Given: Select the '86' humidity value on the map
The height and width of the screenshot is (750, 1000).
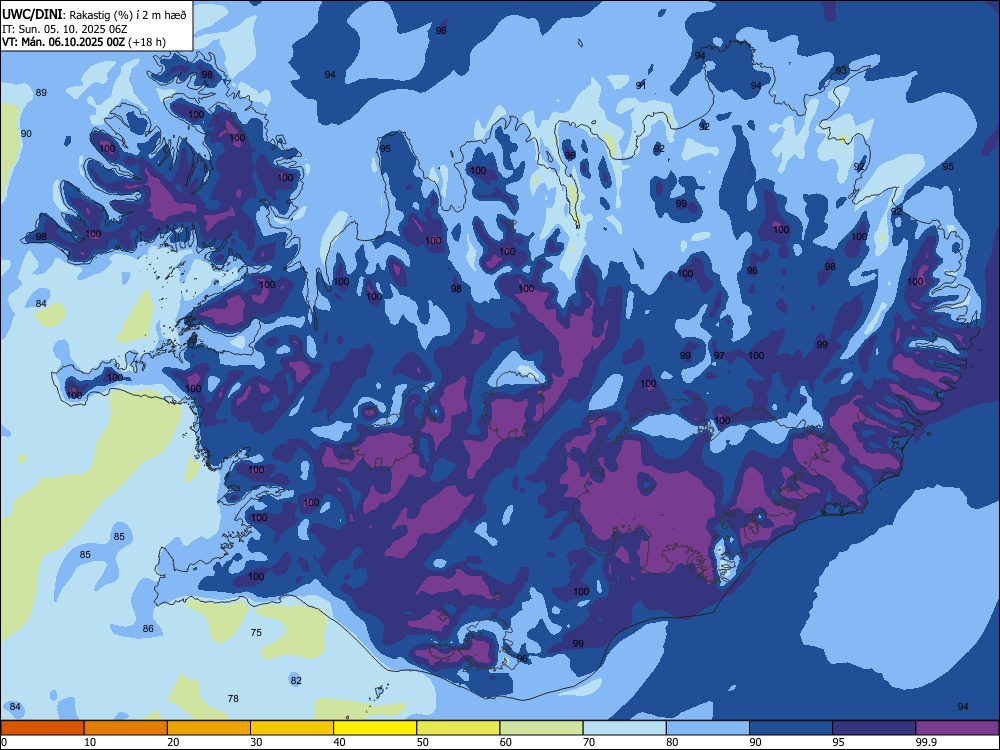Looking at the screenshot, I should pos(148,629).
